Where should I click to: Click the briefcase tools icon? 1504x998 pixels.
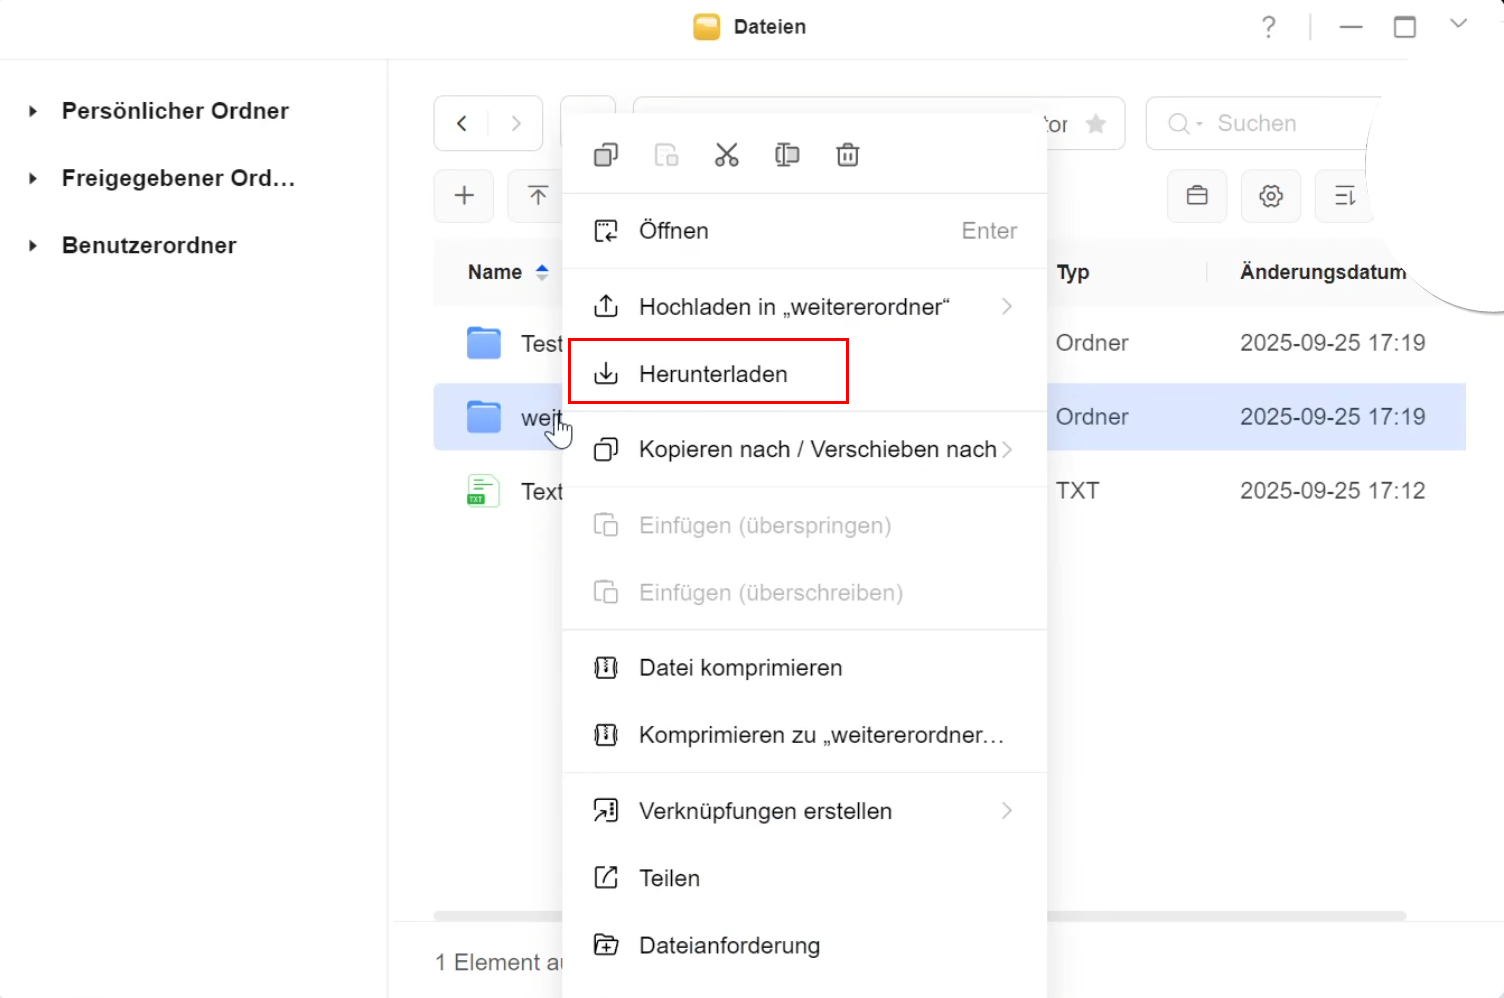coord(1197,195)
